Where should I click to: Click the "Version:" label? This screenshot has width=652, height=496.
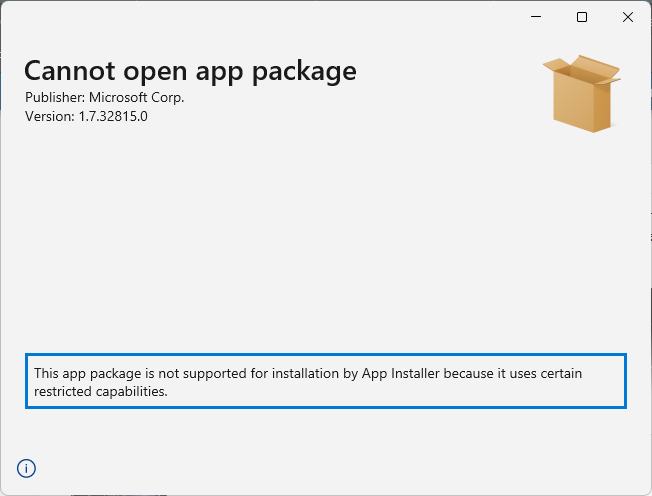tap(49, 116)
